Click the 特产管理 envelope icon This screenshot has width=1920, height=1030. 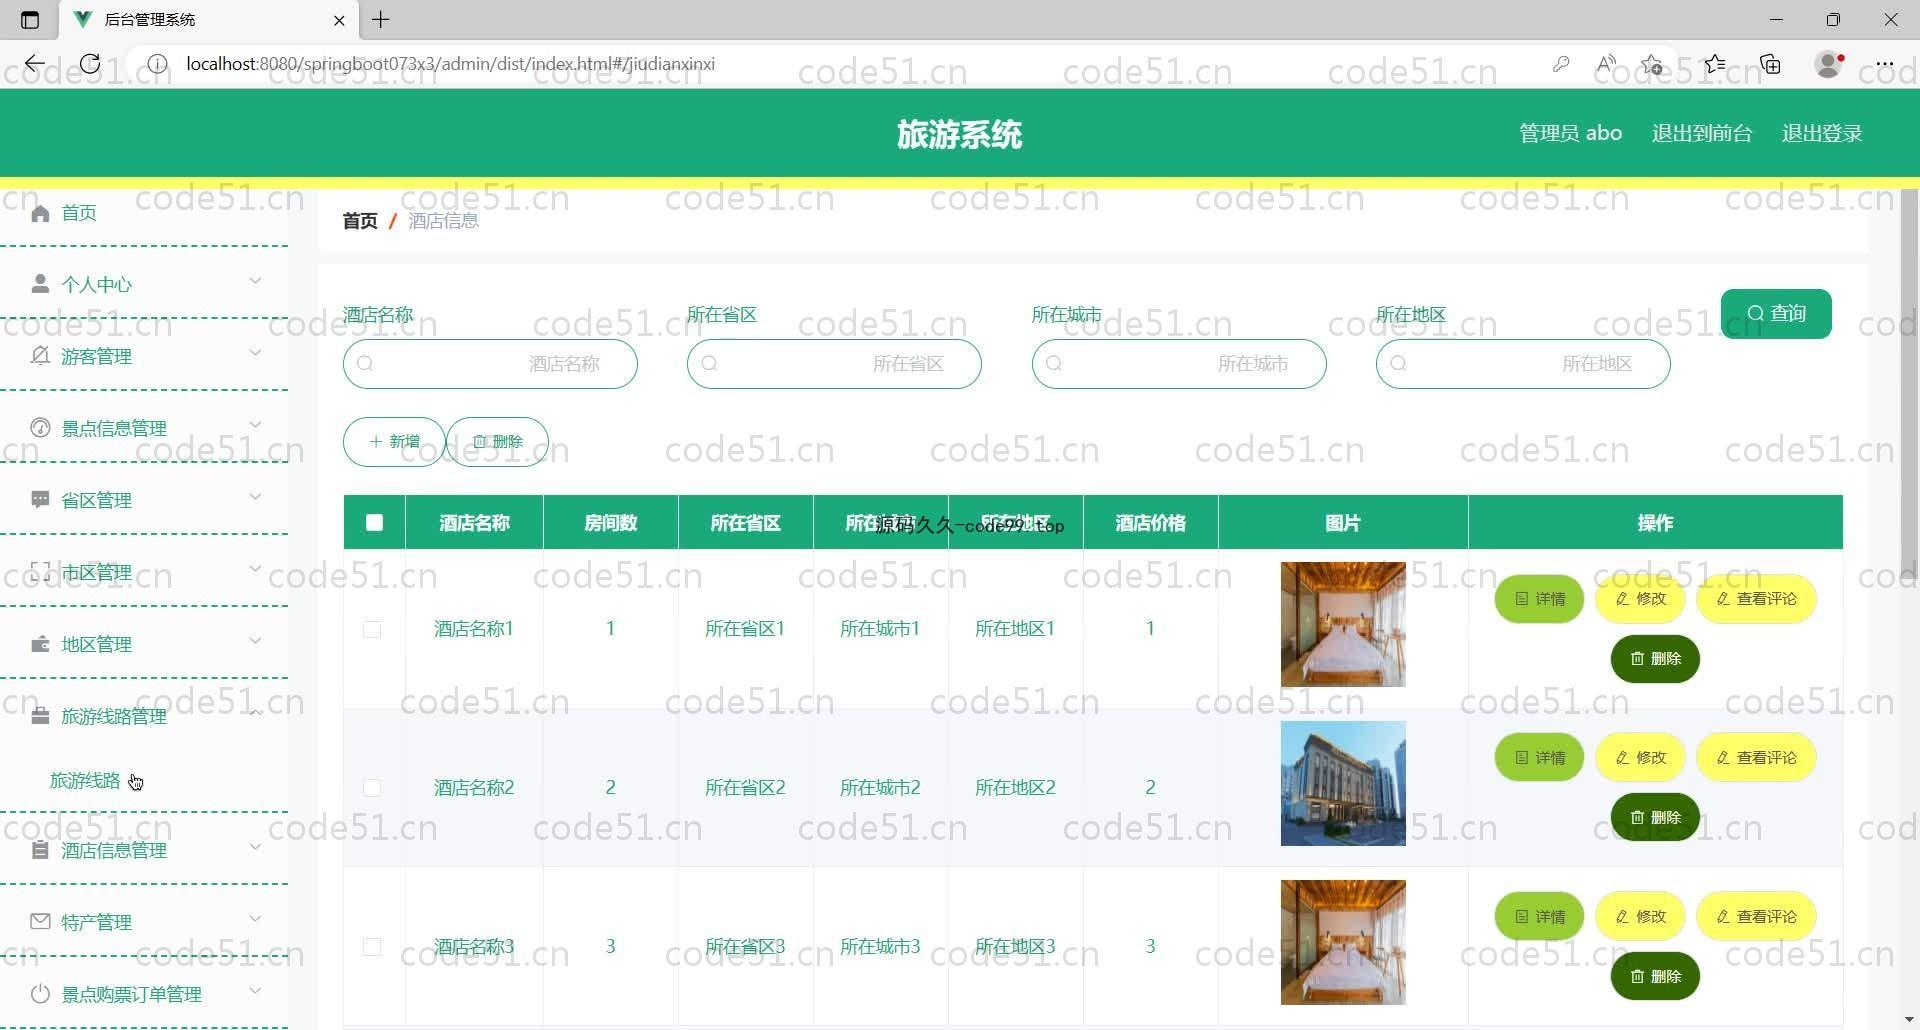tap(40, 922)
